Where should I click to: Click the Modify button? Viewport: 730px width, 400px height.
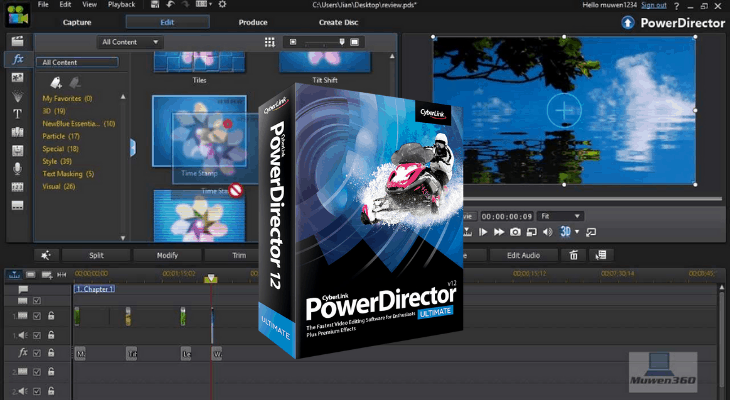click(167, 255)
